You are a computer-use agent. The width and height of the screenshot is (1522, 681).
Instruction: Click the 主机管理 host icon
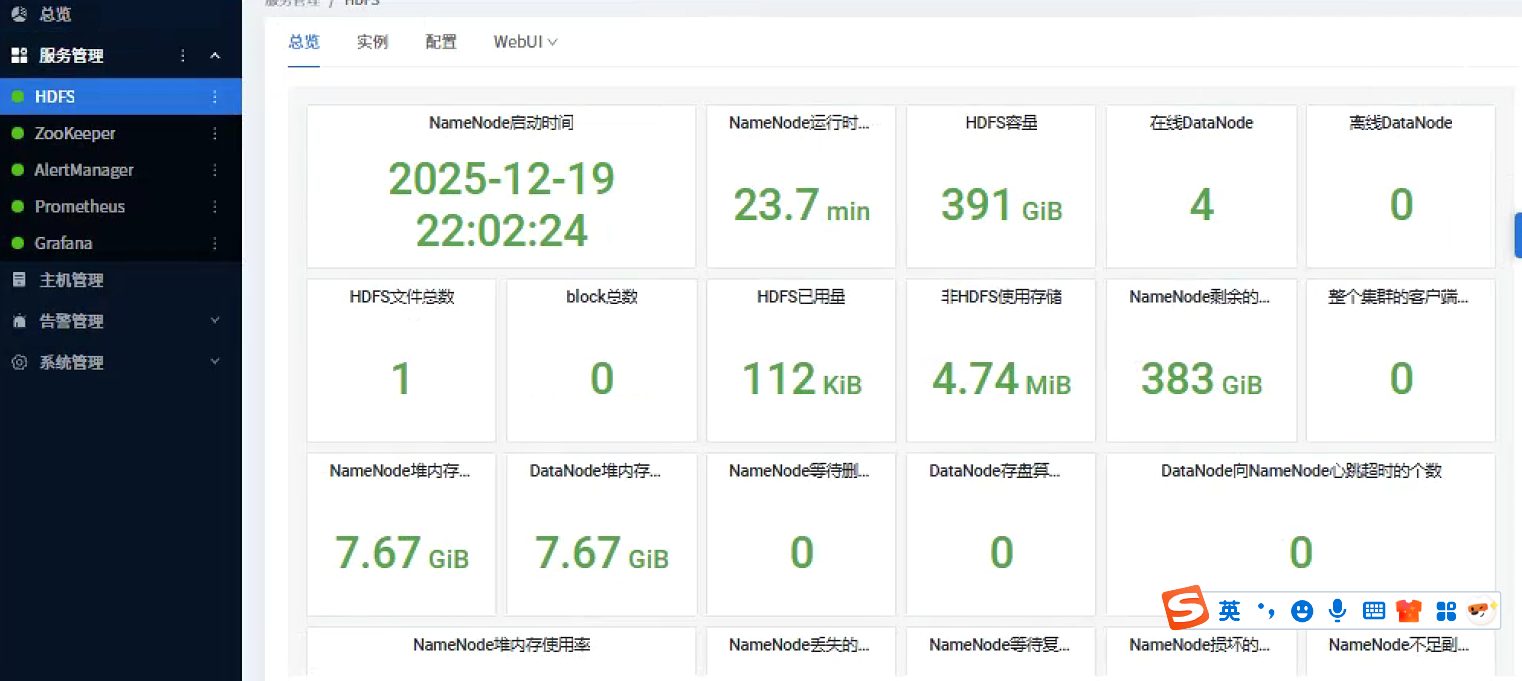tap(19, 280)
